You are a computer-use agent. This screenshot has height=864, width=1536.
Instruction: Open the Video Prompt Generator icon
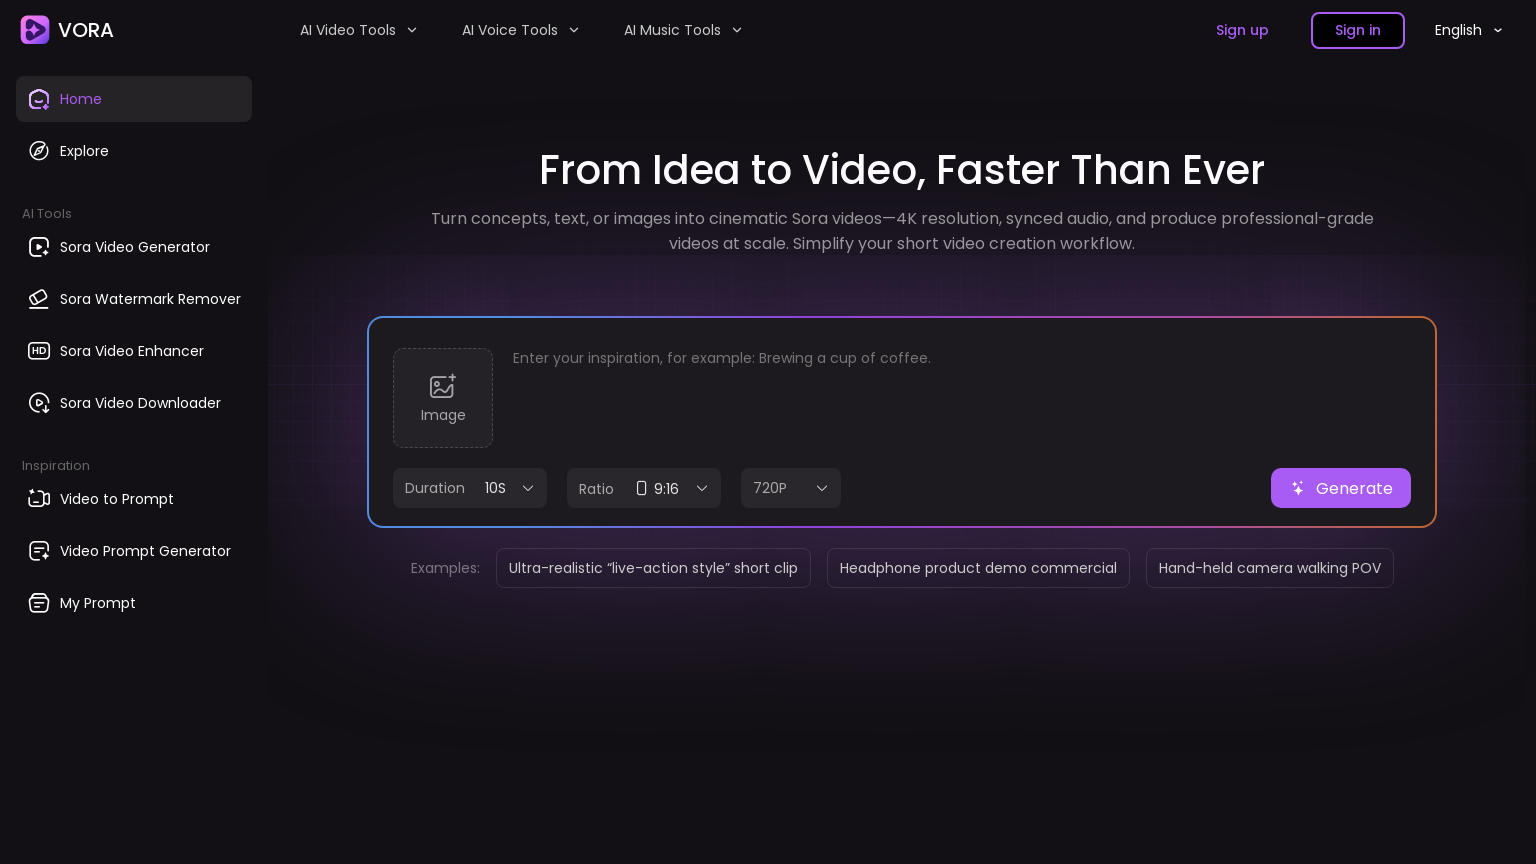39,551
